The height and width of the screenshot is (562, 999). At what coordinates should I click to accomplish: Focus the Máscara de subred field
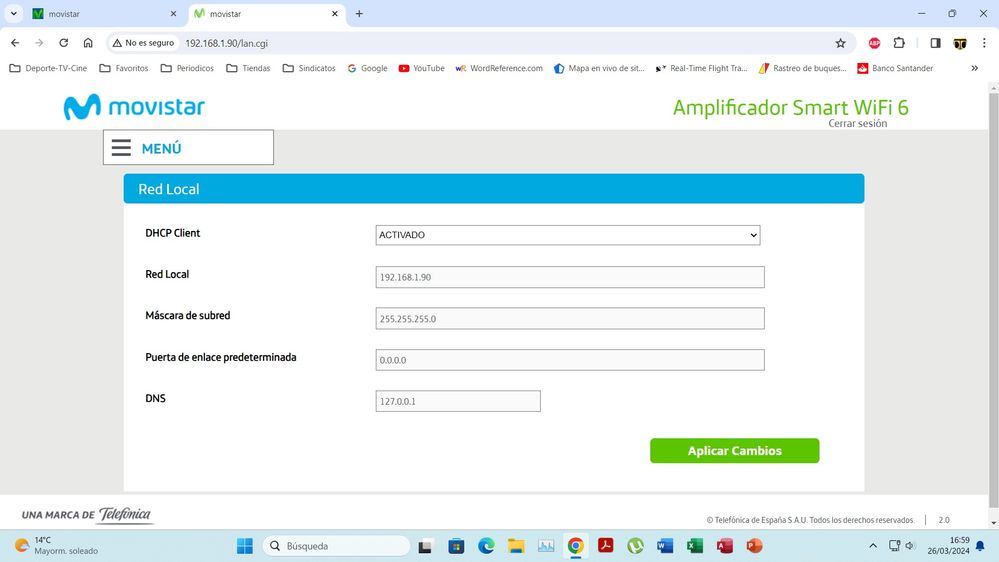tap(569, 319)
